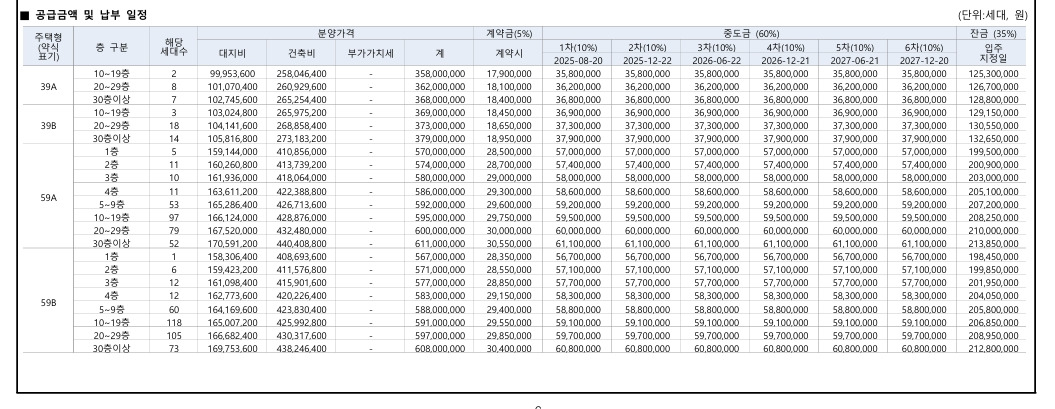Select the deposit value '29,850,000'
The width and height of the screenshot is (1055, 409).
509,335
